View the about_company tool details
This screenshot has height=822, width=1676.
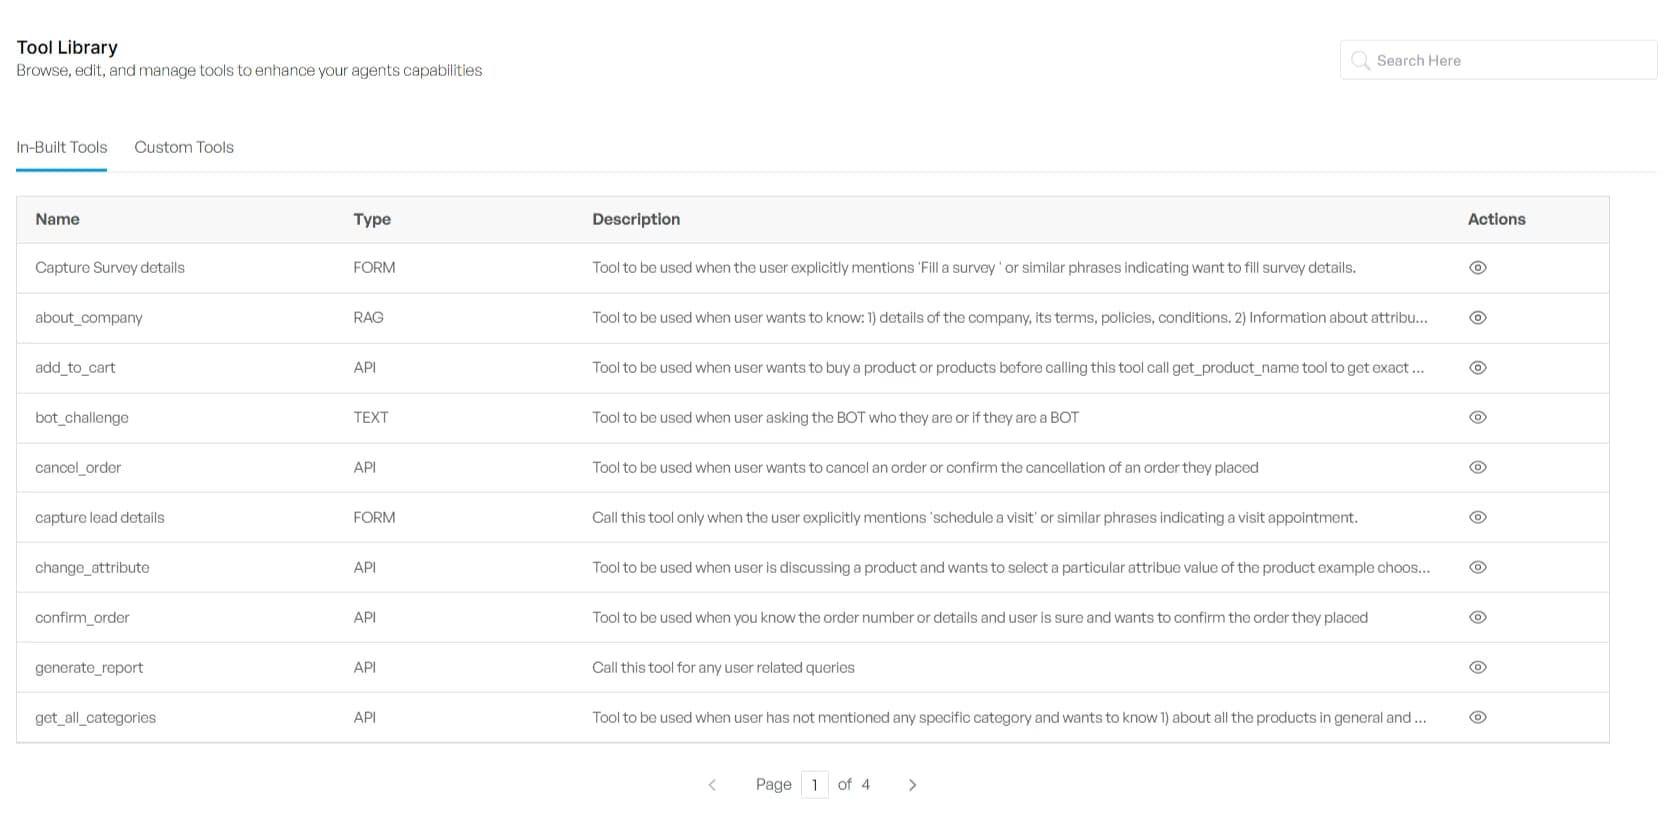[x=1478, y=317]
